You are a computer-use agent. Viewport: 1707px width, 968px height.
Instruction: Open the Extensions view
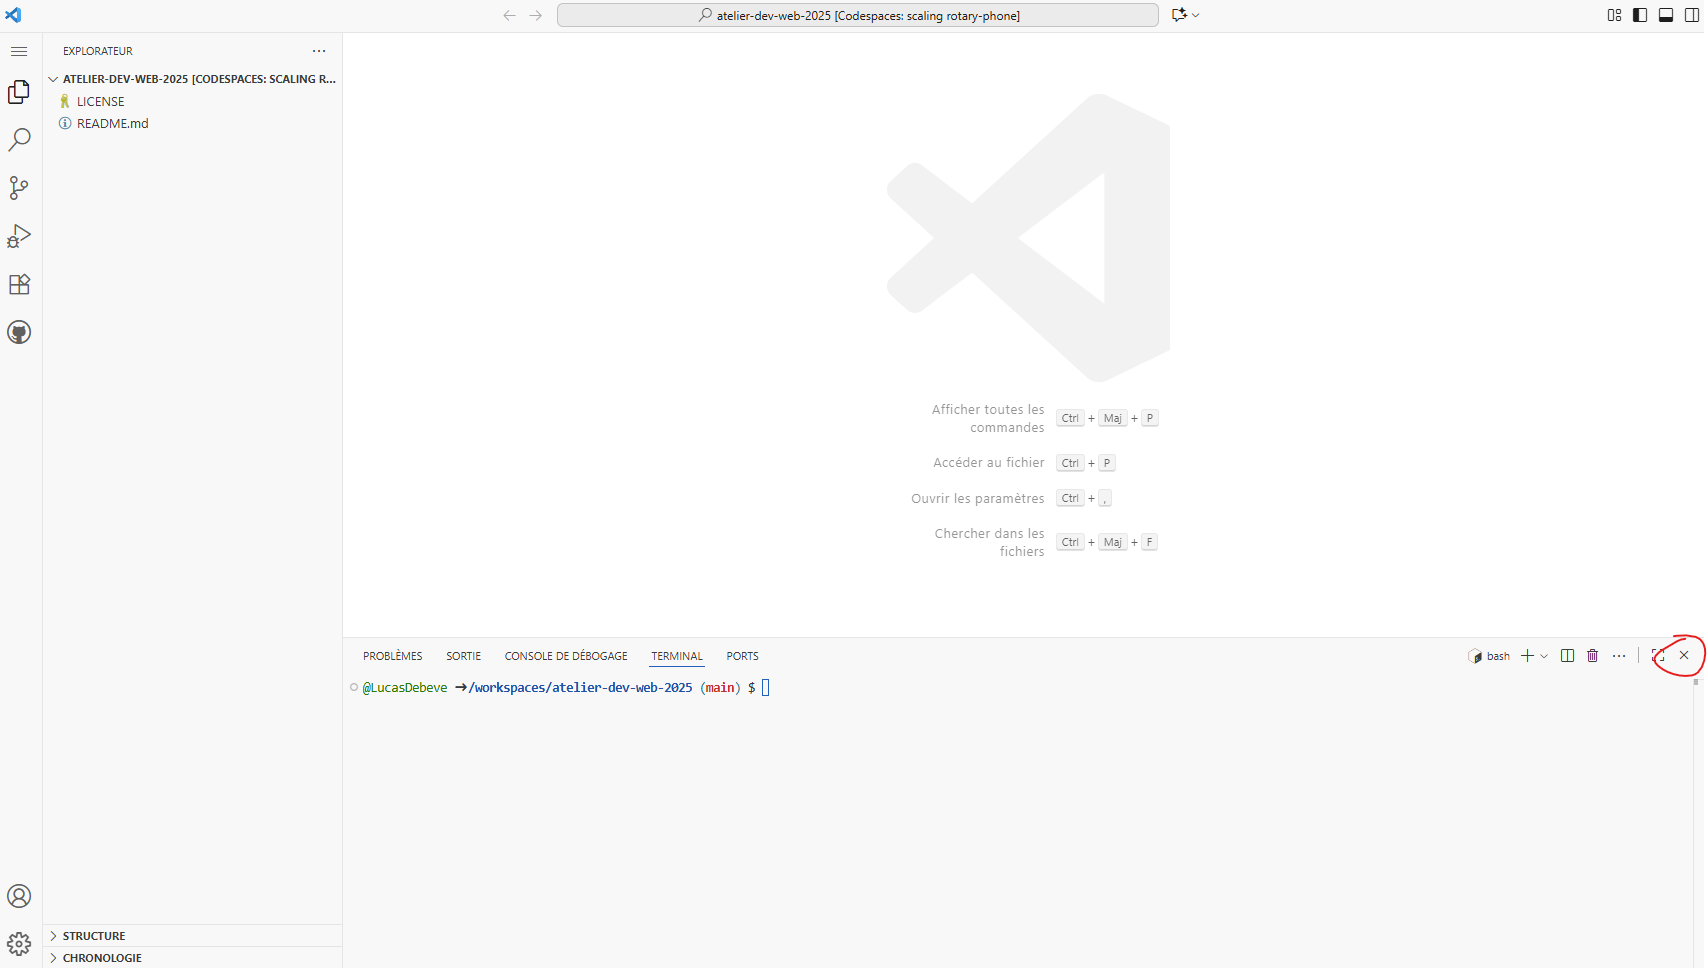click(18, 284)
